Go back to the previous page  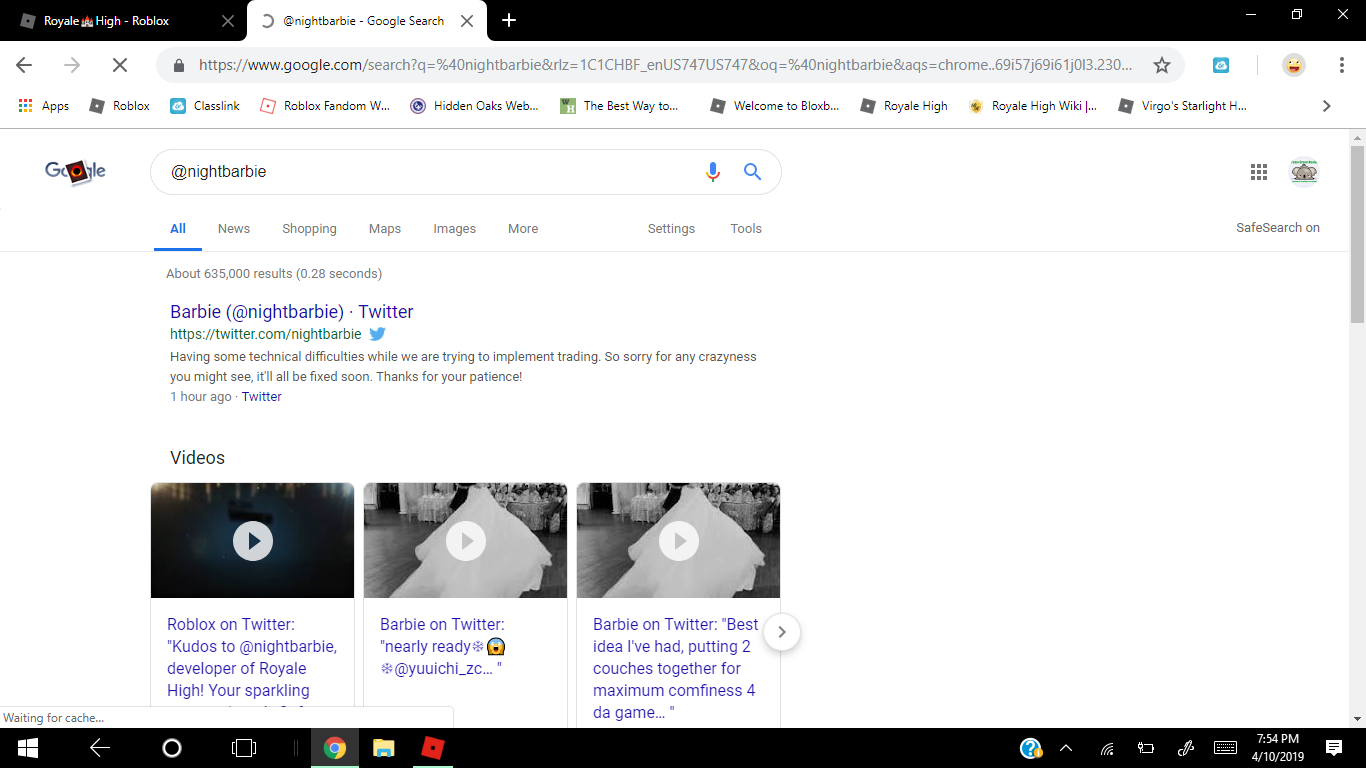click(24, 65)
